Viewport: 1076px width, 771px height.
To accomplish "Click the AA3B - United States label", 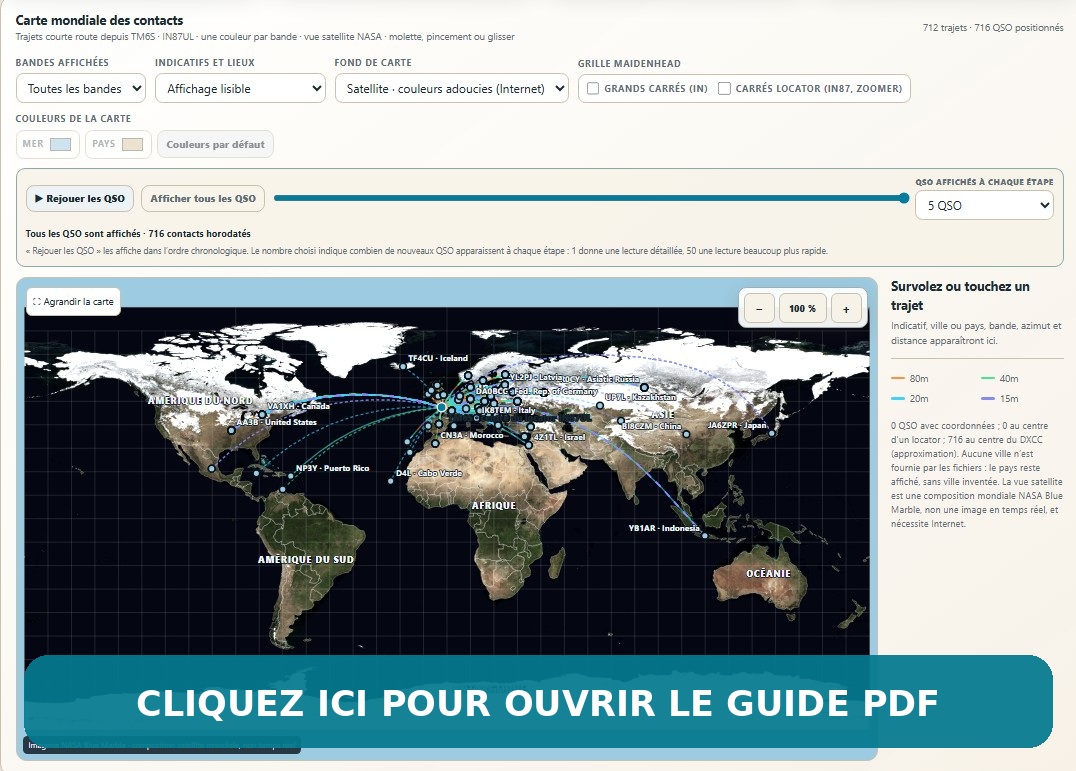I will click(277, 422).
